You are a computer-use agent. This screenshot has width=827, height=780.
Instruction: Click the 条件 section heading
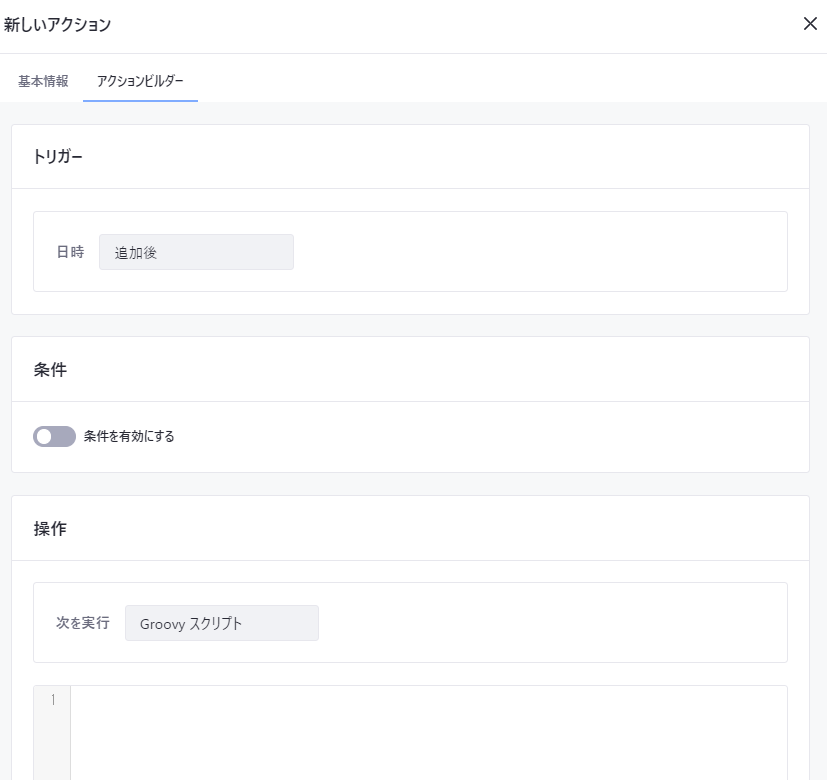[50, 369]
